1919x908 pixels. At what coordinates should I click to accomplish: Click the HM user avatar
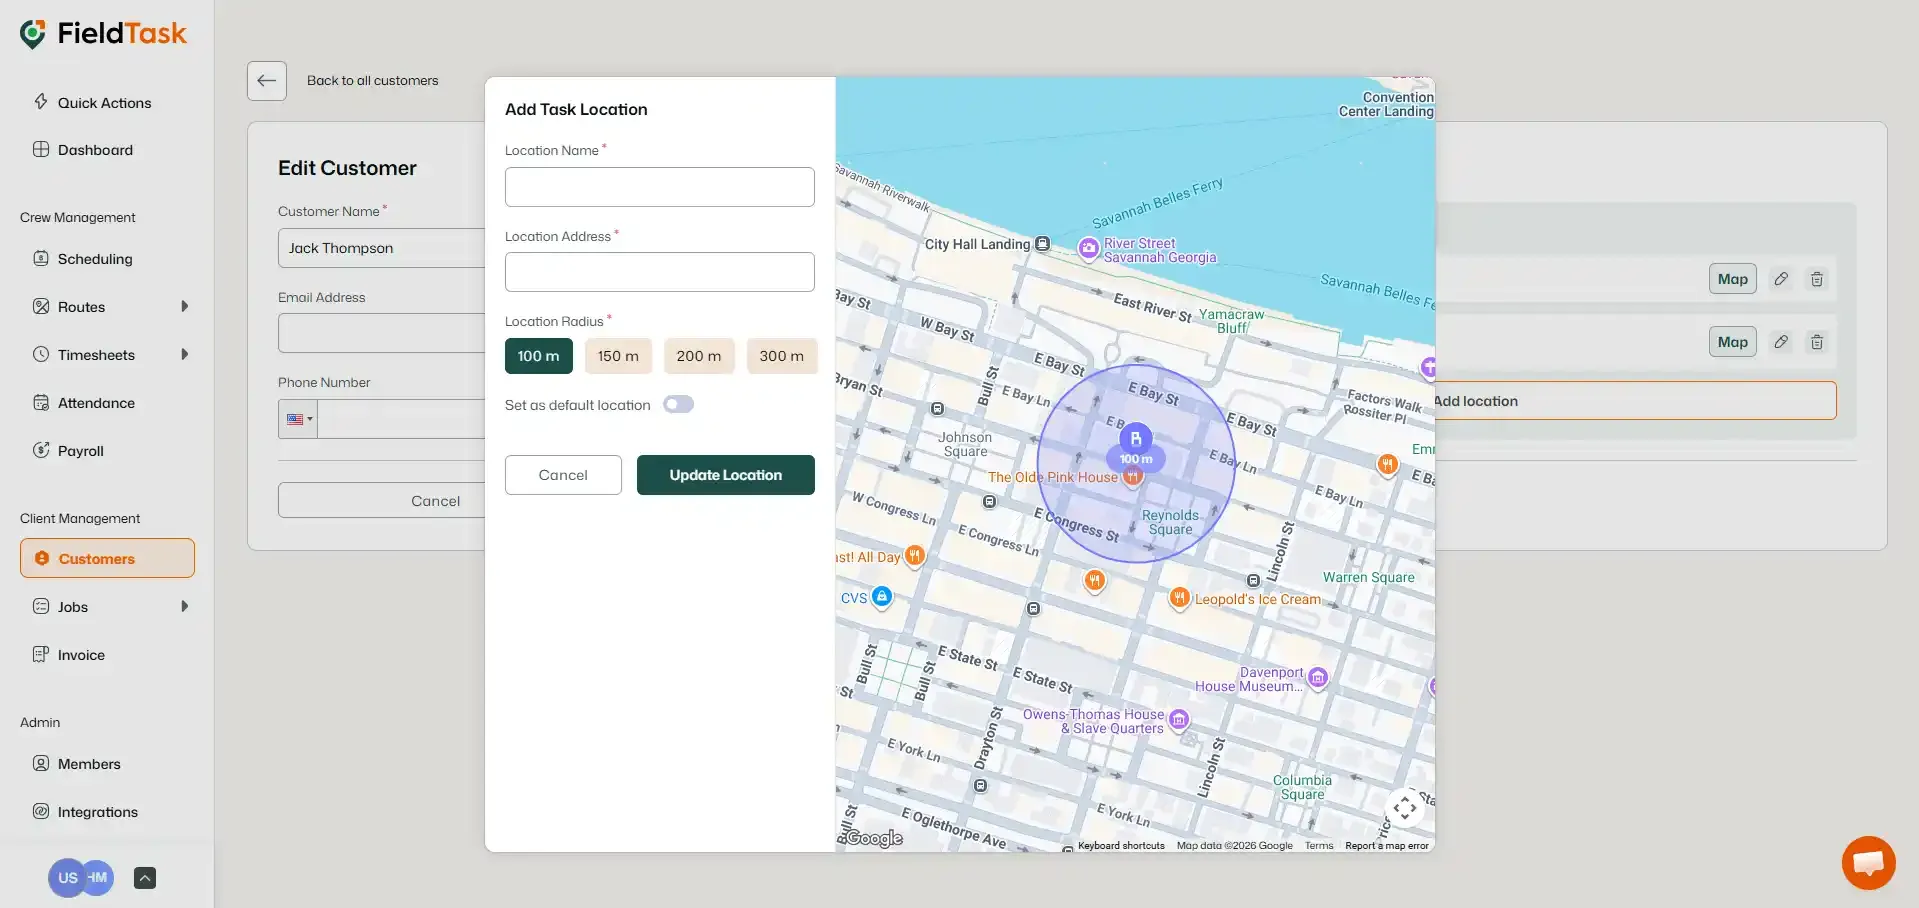tap(98, 877)
